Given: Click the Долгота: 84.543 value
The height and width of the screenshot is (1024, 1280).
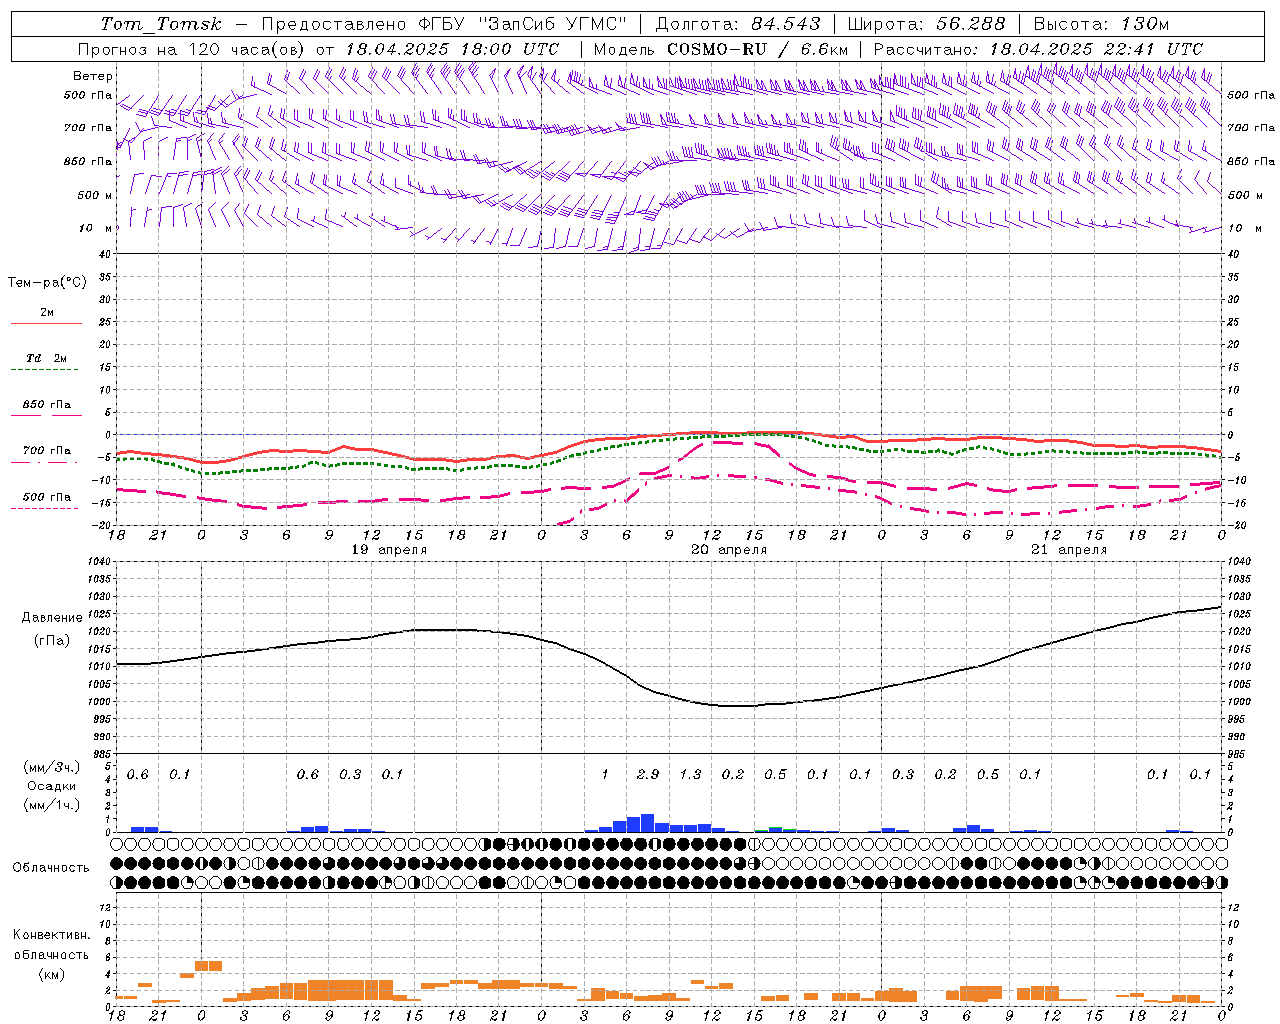Looking at the screenshot, I should [x=738, y=24].
